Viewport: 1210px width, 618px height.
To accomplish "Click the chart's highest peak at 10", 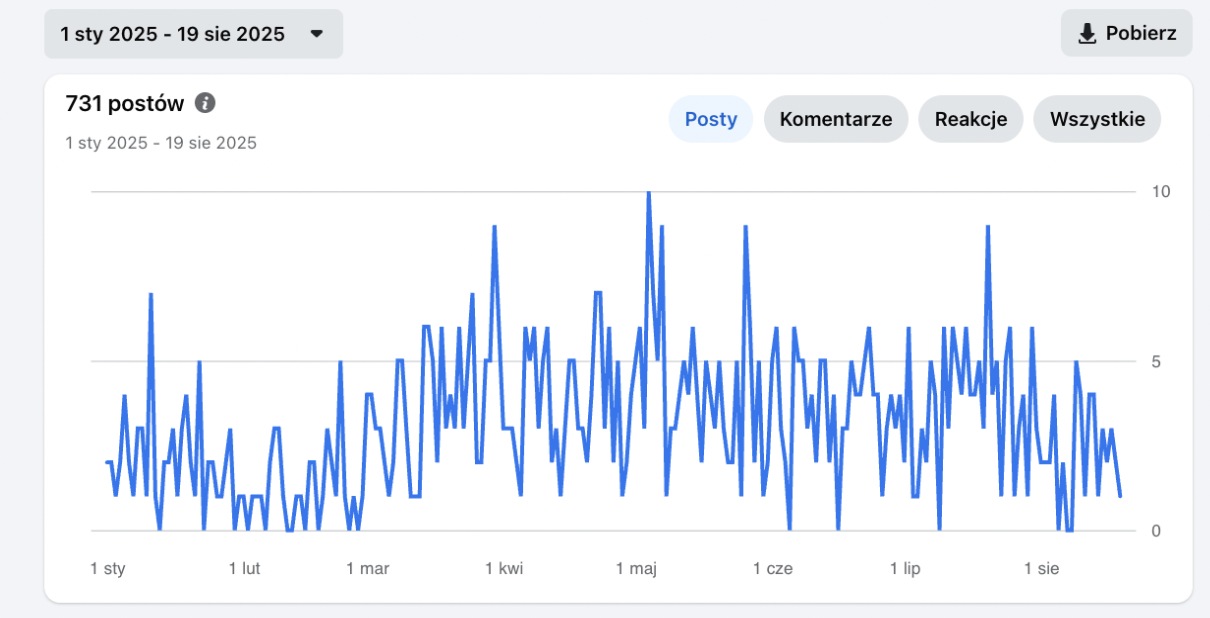I will tap(648, 193).
